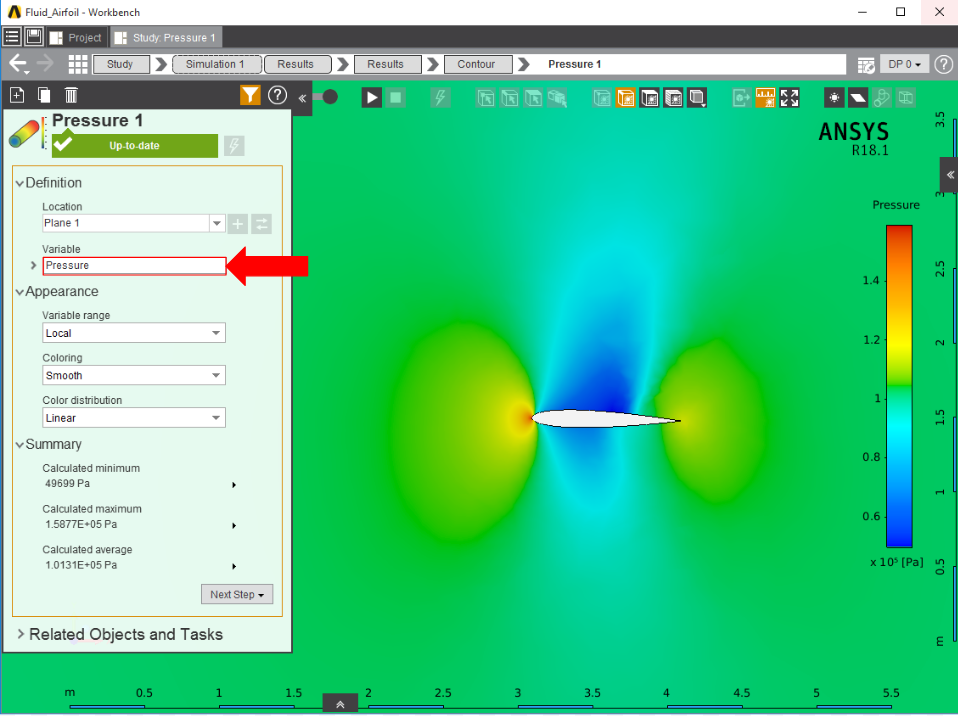Collapse the left panel with double chevron
The width and height of the screenshot is (958, 716).
click(302, 98)
